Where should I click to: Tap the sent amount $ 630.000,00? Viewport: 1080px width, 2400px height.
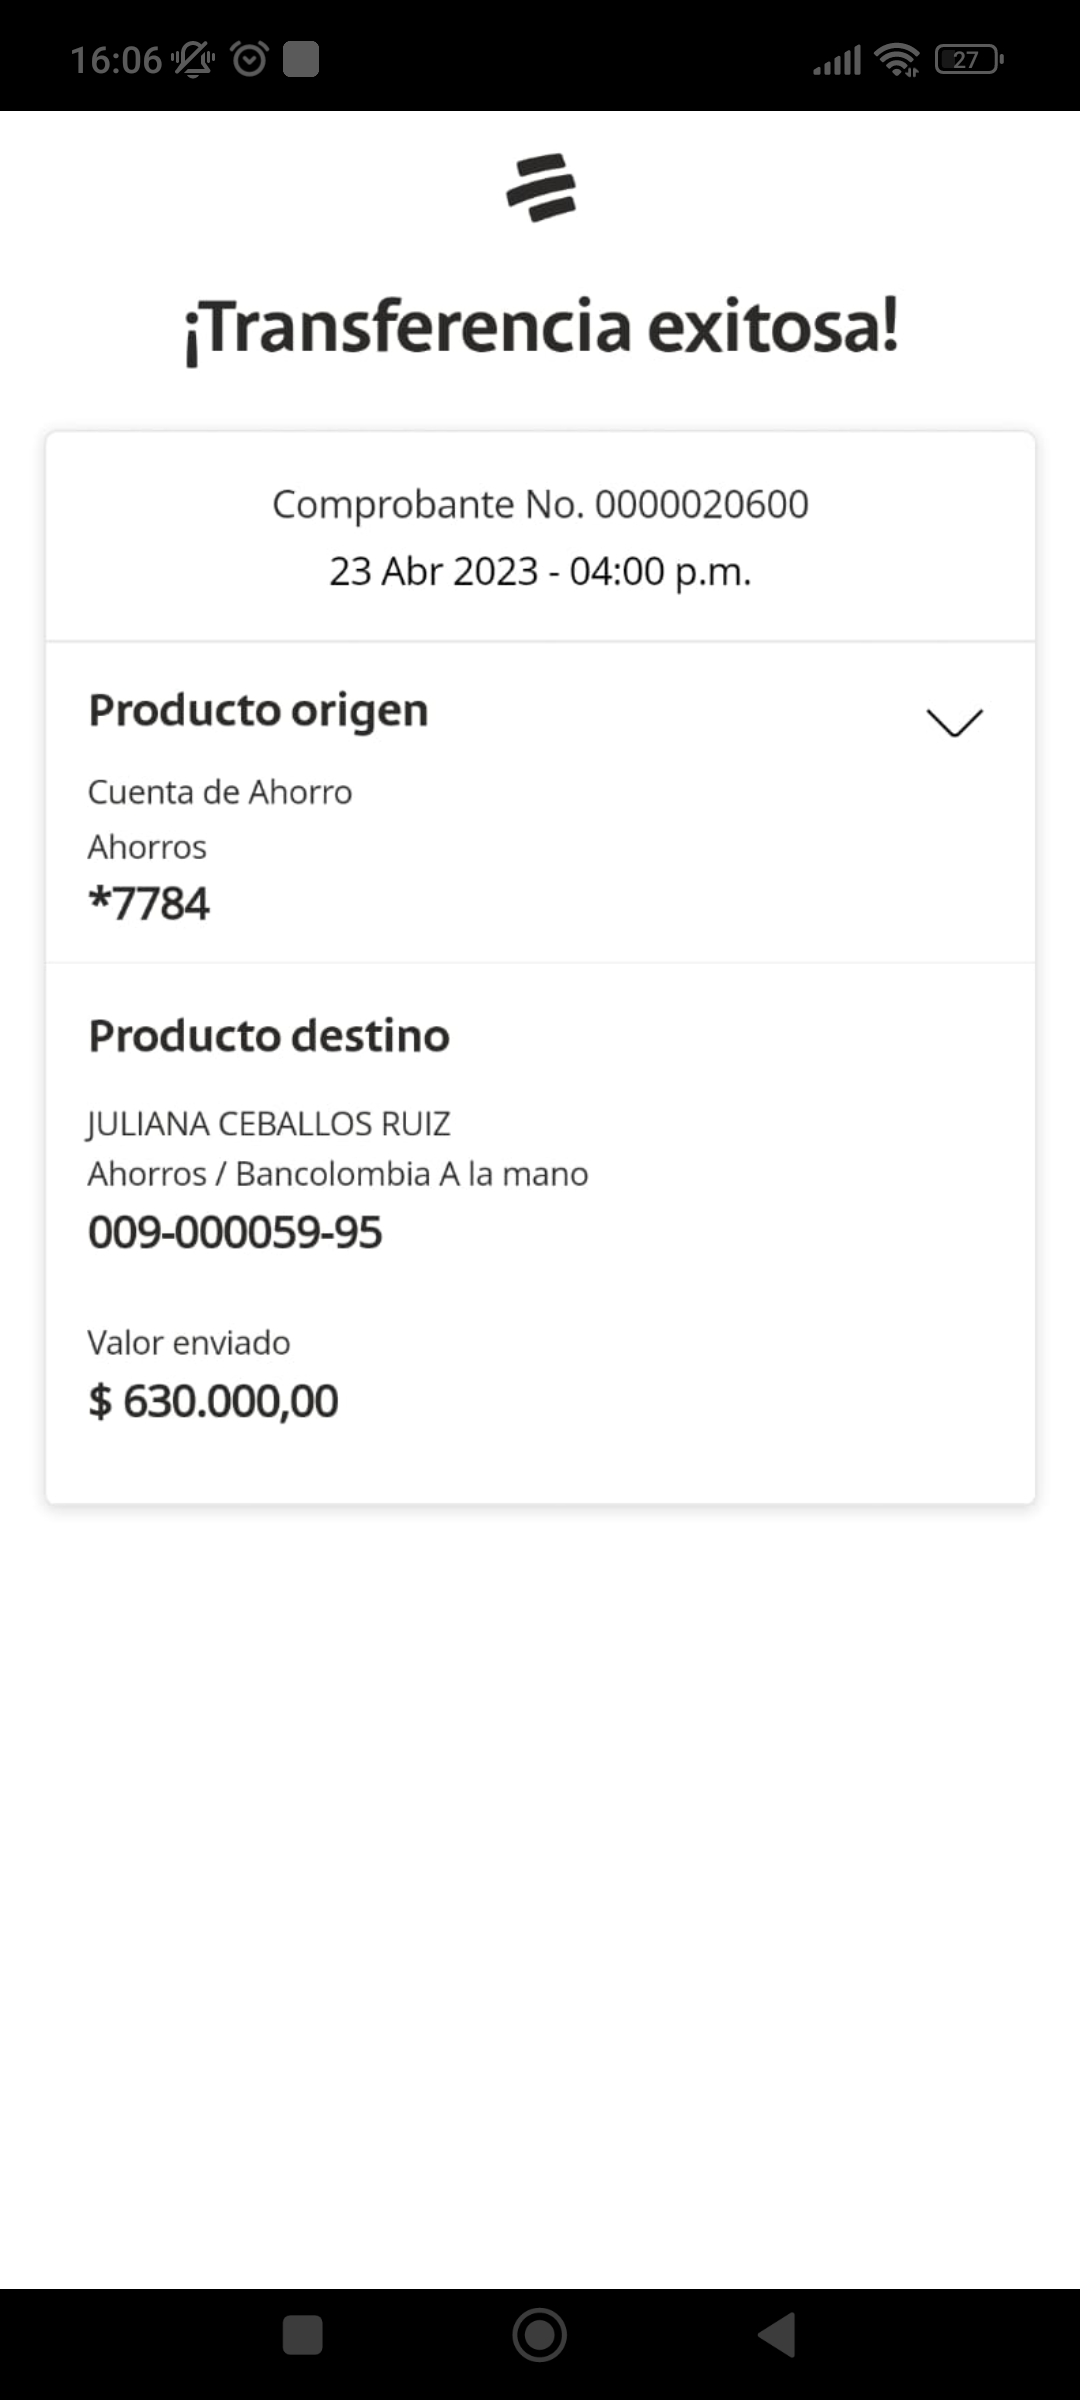tap(213, 1401)
